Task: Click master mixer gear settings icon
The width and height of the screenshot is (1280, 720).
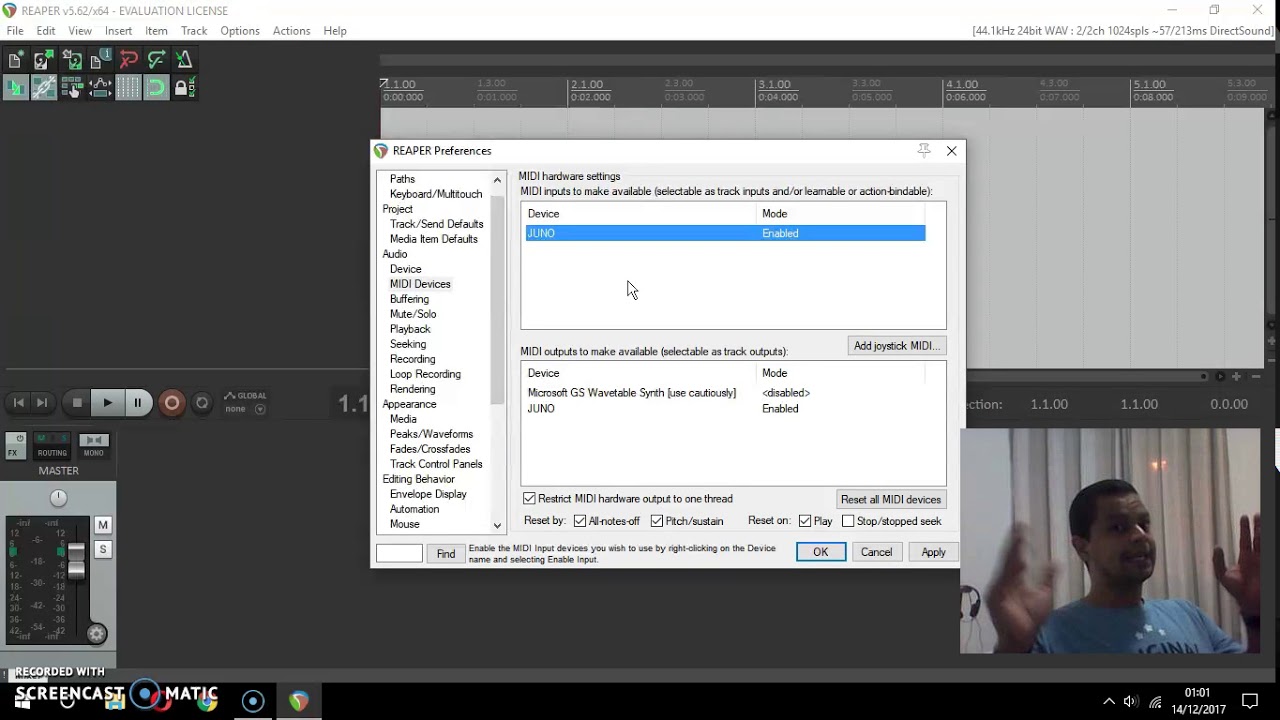Action: 96,633
